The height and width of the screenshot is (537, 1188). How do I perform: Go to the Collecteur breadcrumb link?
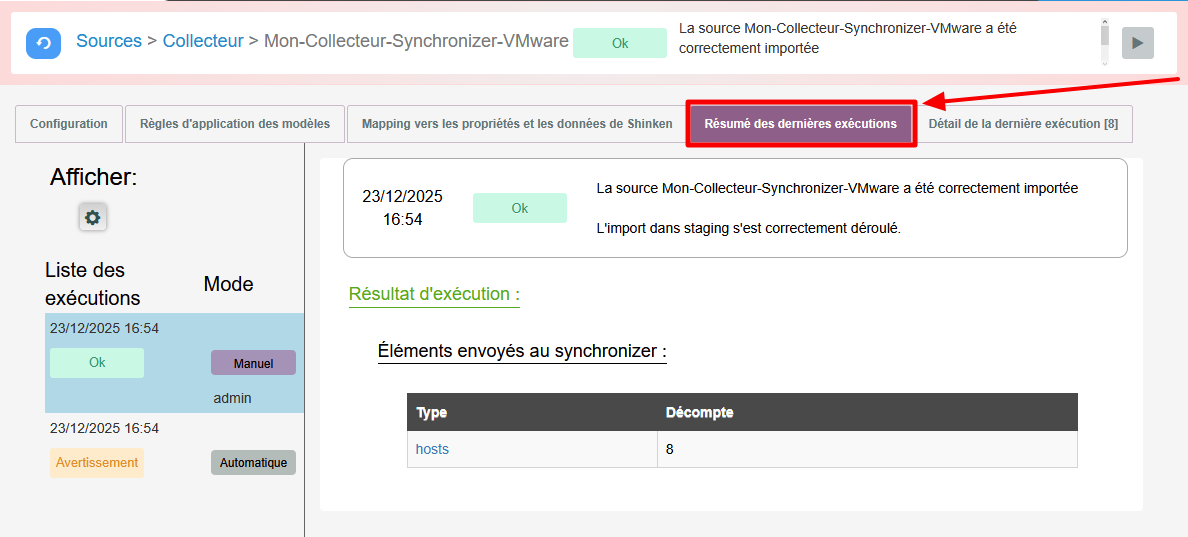tap(203, 41)
